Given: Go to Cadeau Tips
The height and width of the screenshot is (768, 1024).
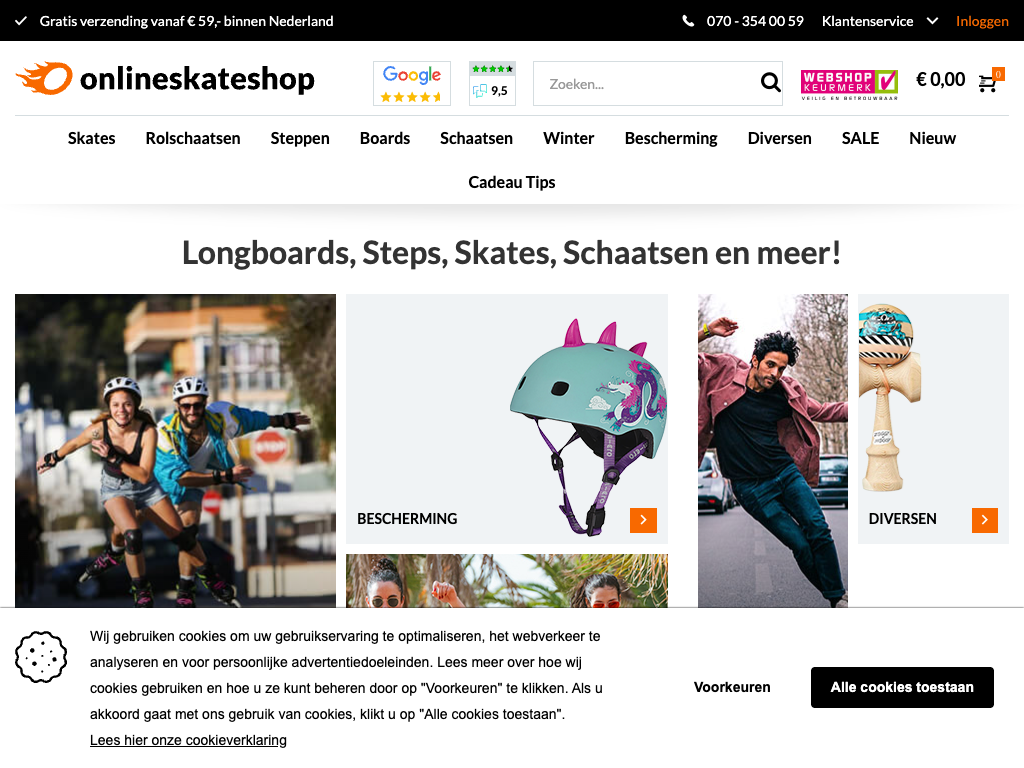Looking at the screenshot, I should (x=511, y=182).
